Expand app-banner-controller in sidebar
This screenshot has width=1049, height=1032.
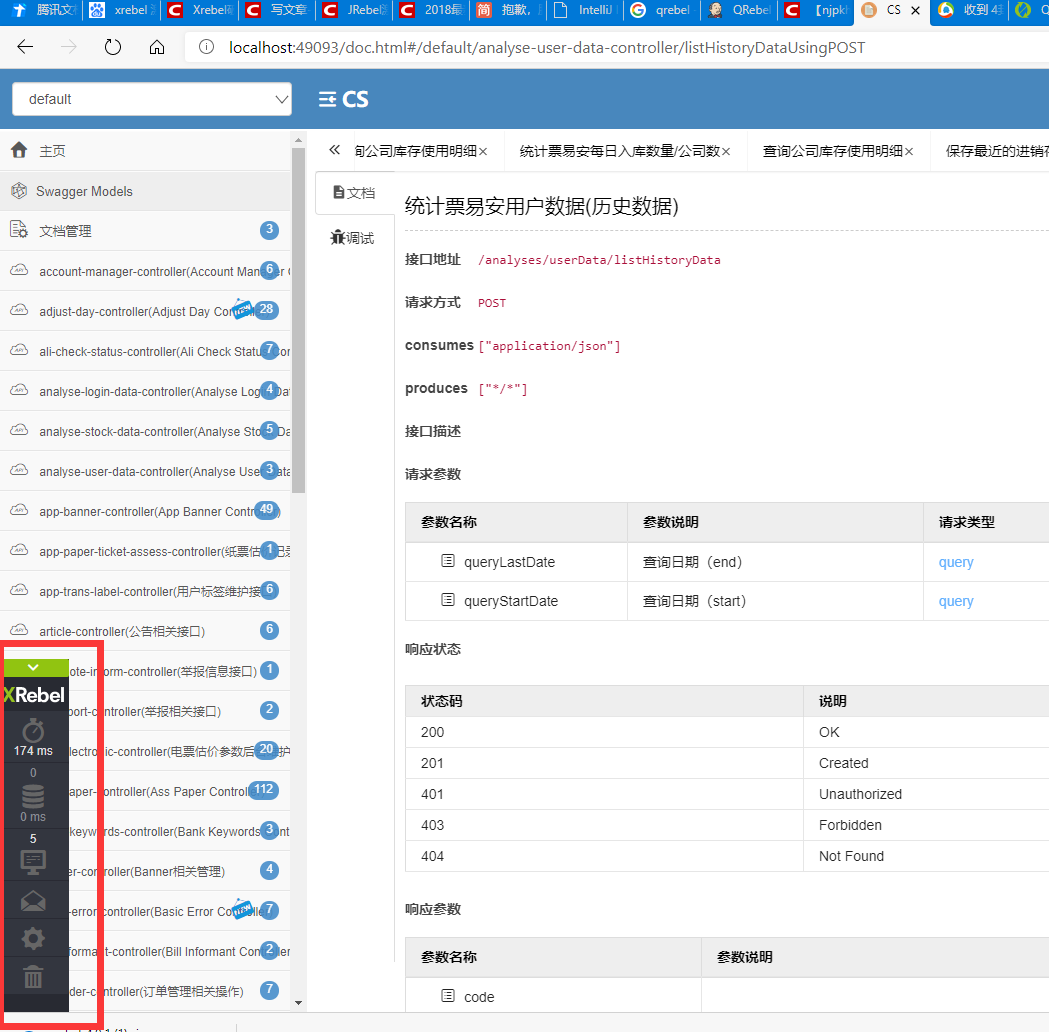146,511
